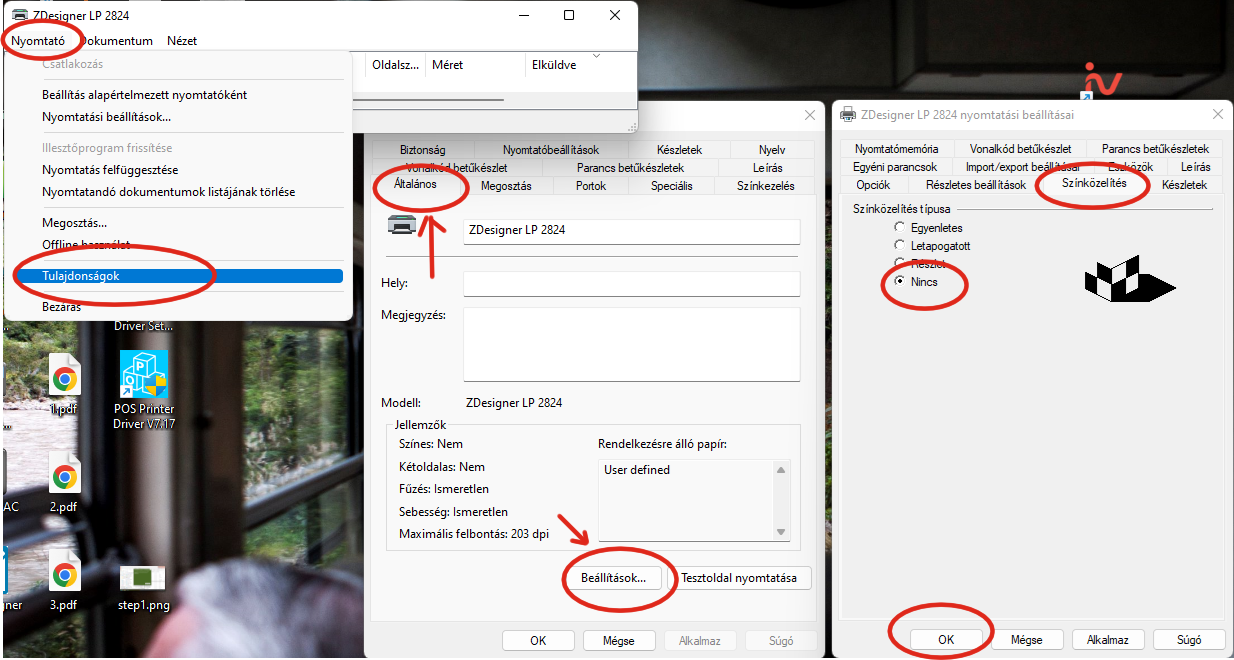Confirm with OK in the nyomtatási beállításai dialog

[x=946, y=640]
